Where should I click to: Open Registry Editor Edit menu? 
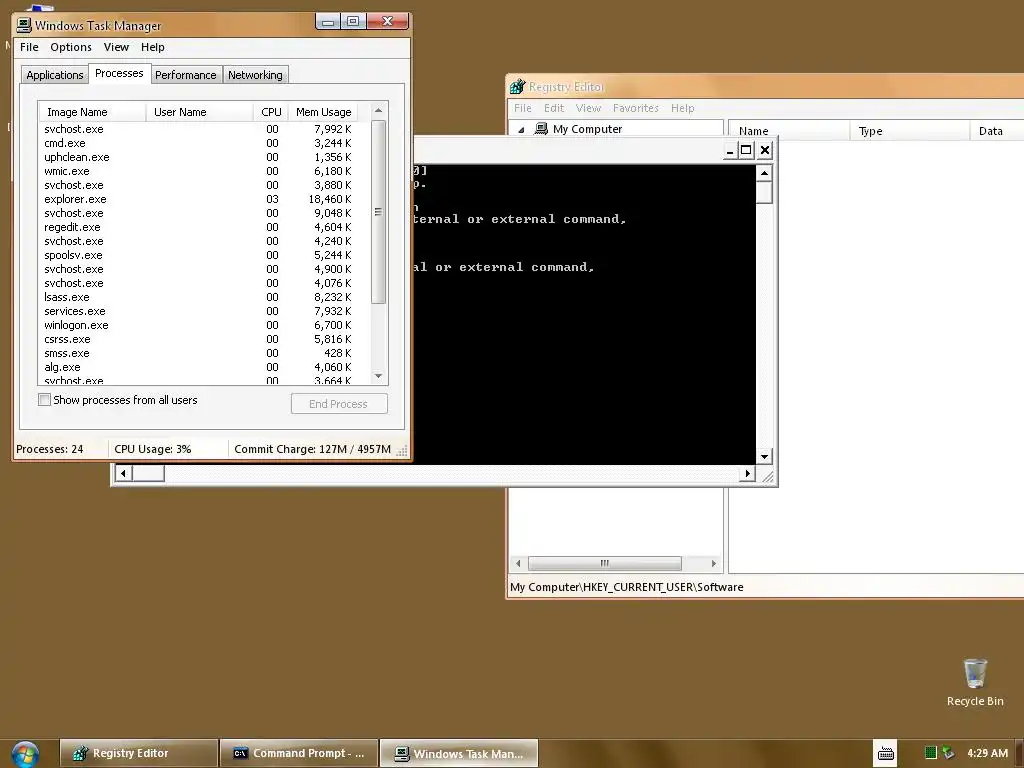pyautogui.click(x=554, y=108)
